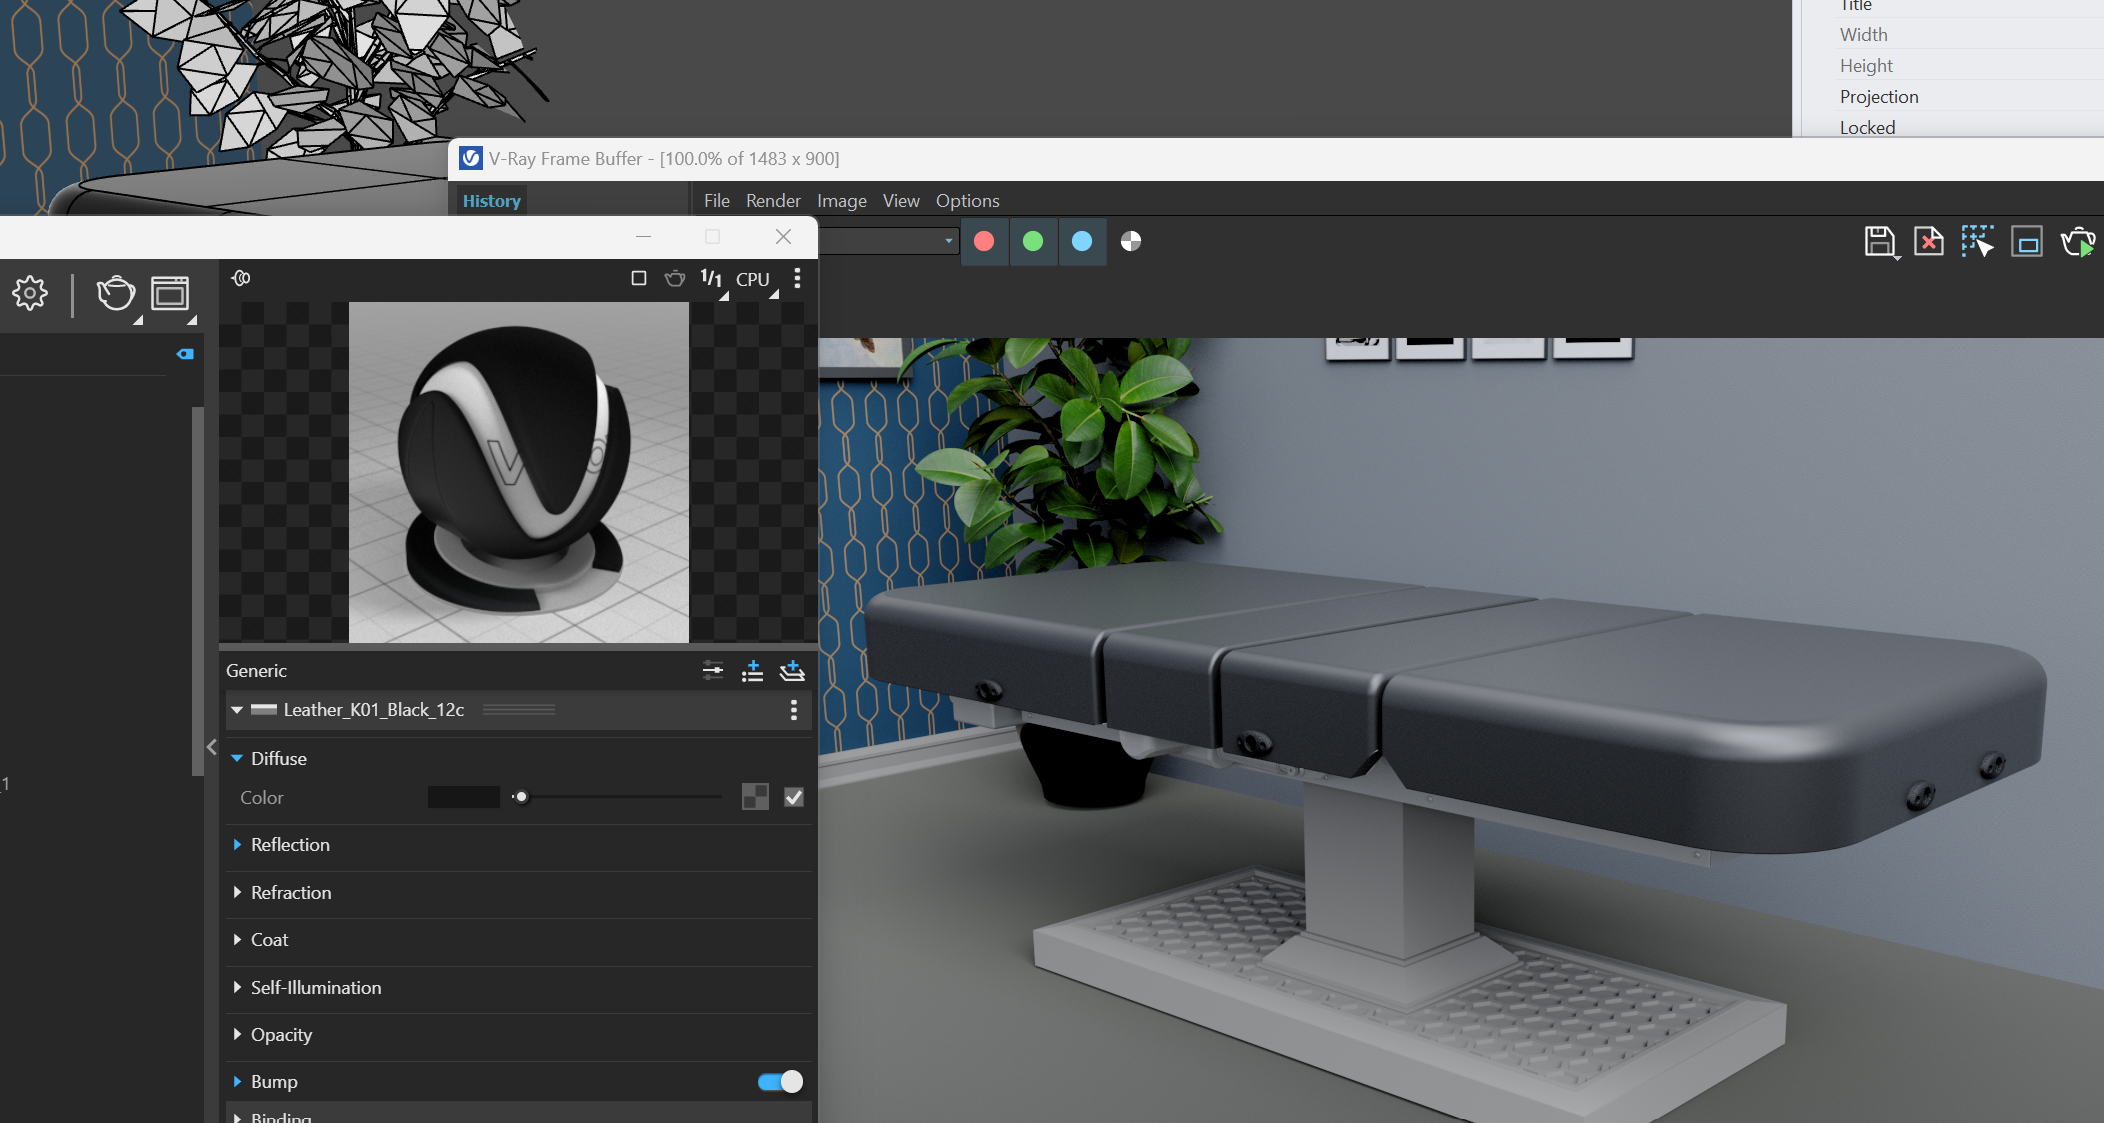
Task: Adjust the Diffuse color slider handle
Action: pyautogui.click(x=520, y=797)
